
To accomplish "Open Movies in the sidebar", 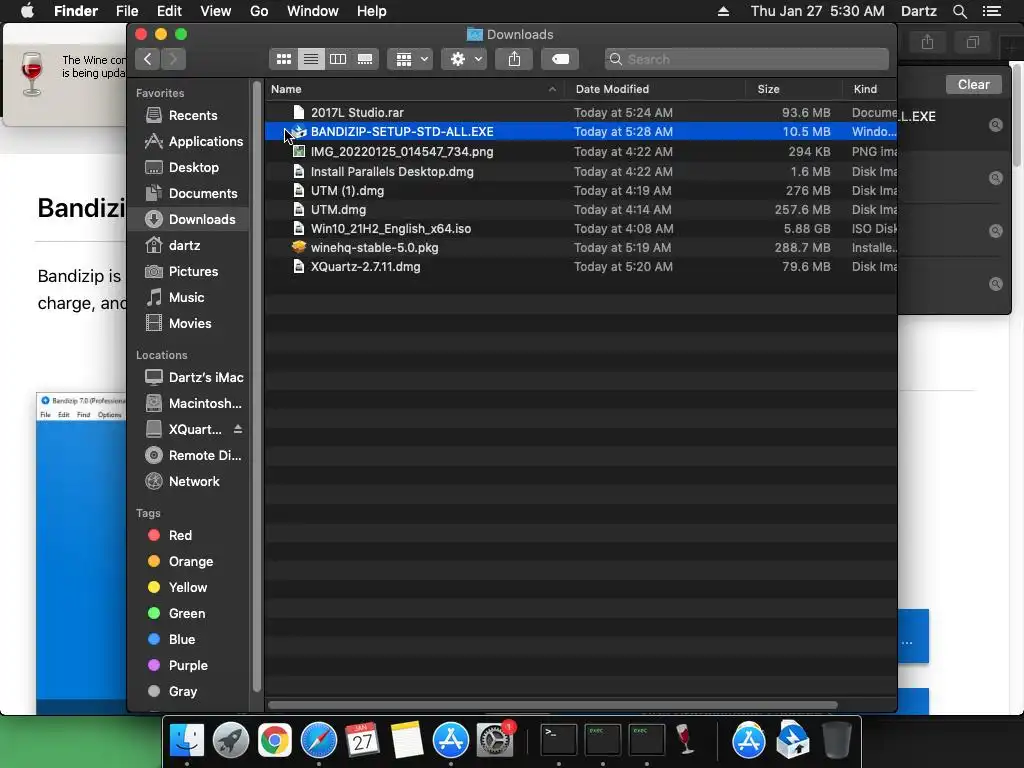I will click(x=187, y=323).
